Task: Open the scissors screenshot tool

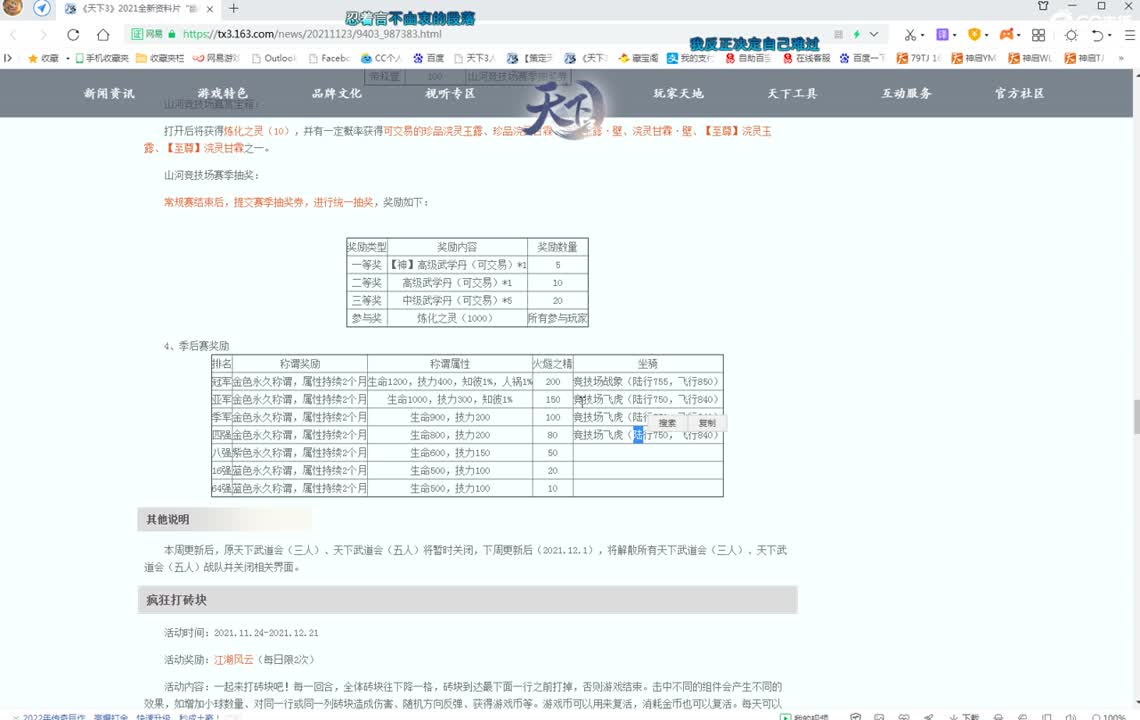Action: [910, 34]
